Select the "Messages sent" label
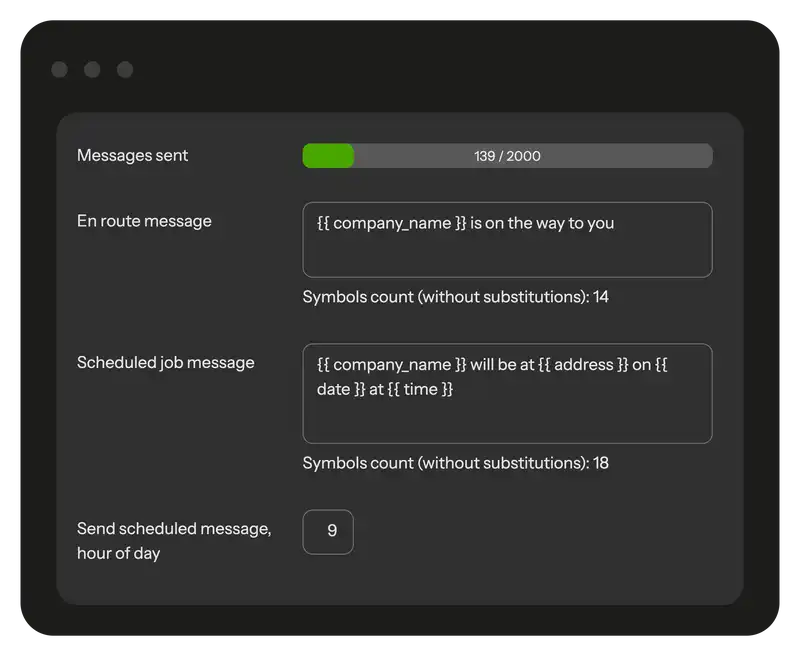Screen dimensions: 800x656 [x=132, y=155]
